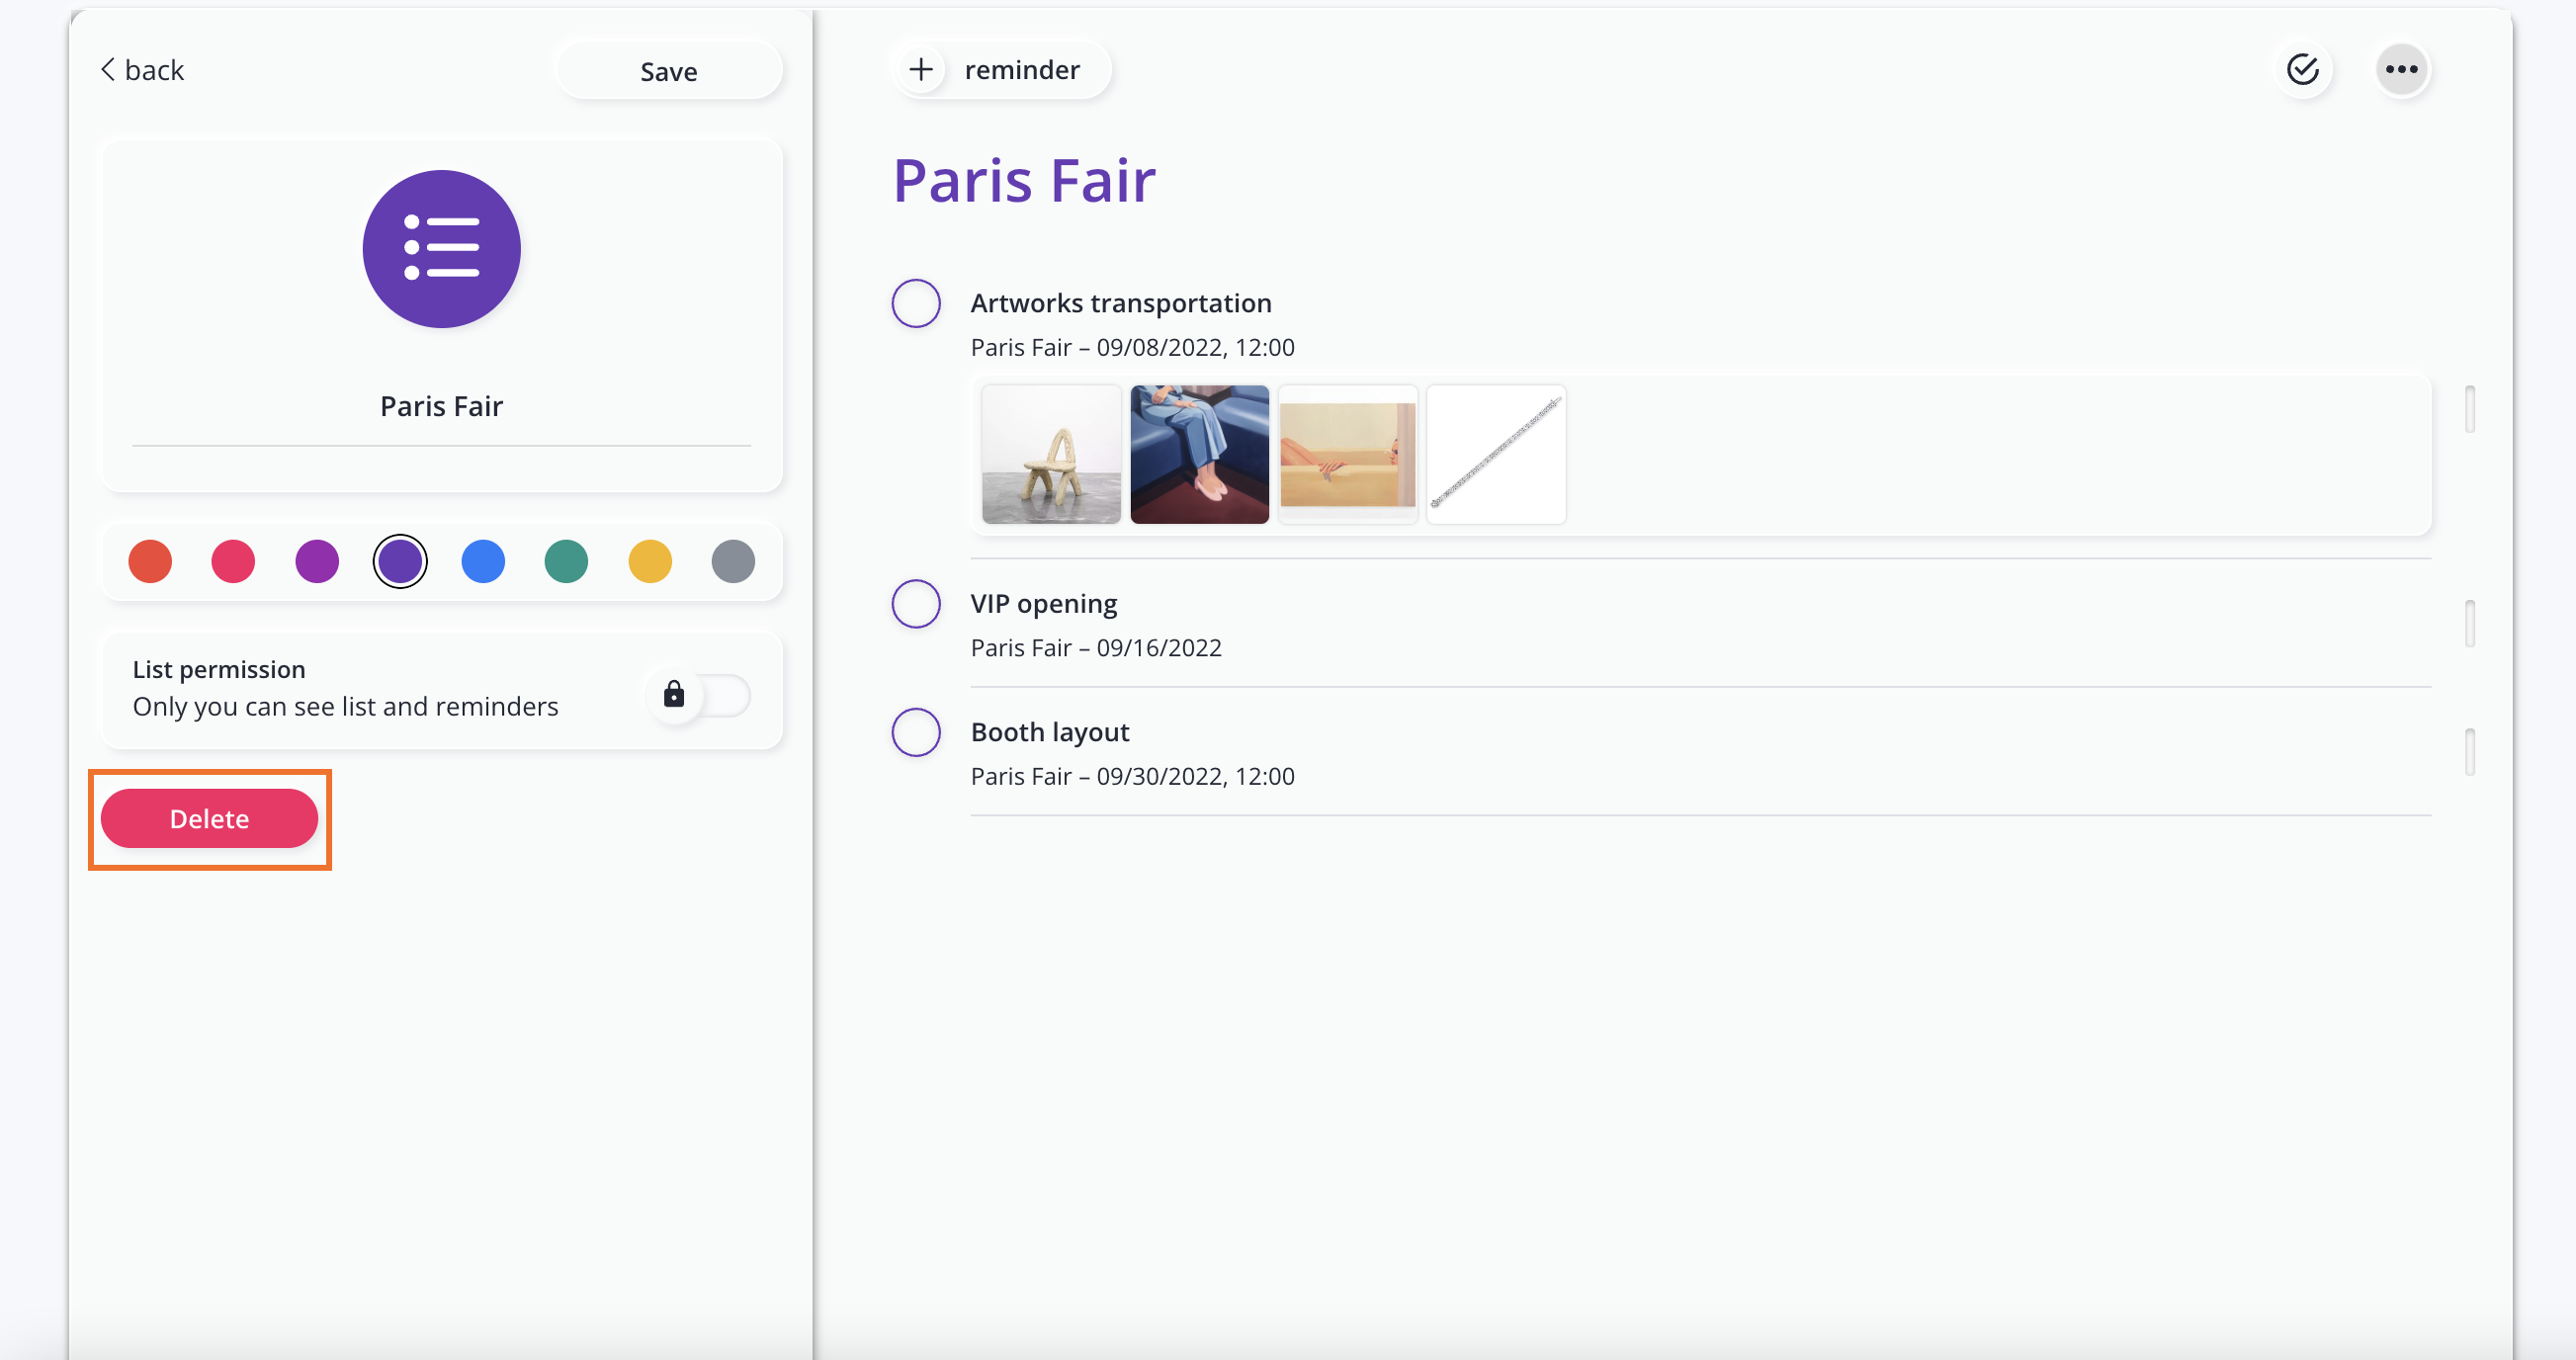This screenshot has height=1360, width=2576.
Task: Click the 09/16/2022 date under VIP opening
Action: click(x=1159, y=648)
